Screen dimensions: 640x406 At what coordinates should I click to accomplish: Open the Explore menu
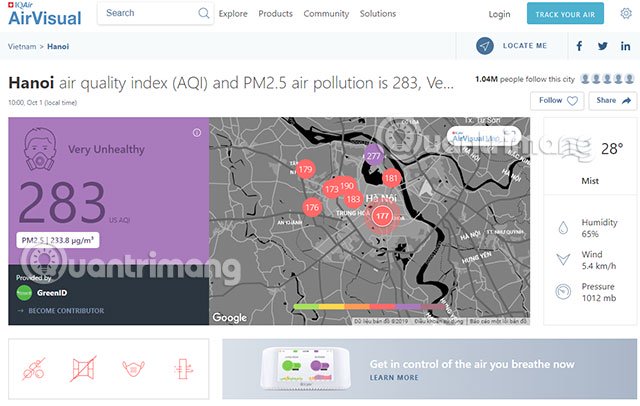point(233,13)
